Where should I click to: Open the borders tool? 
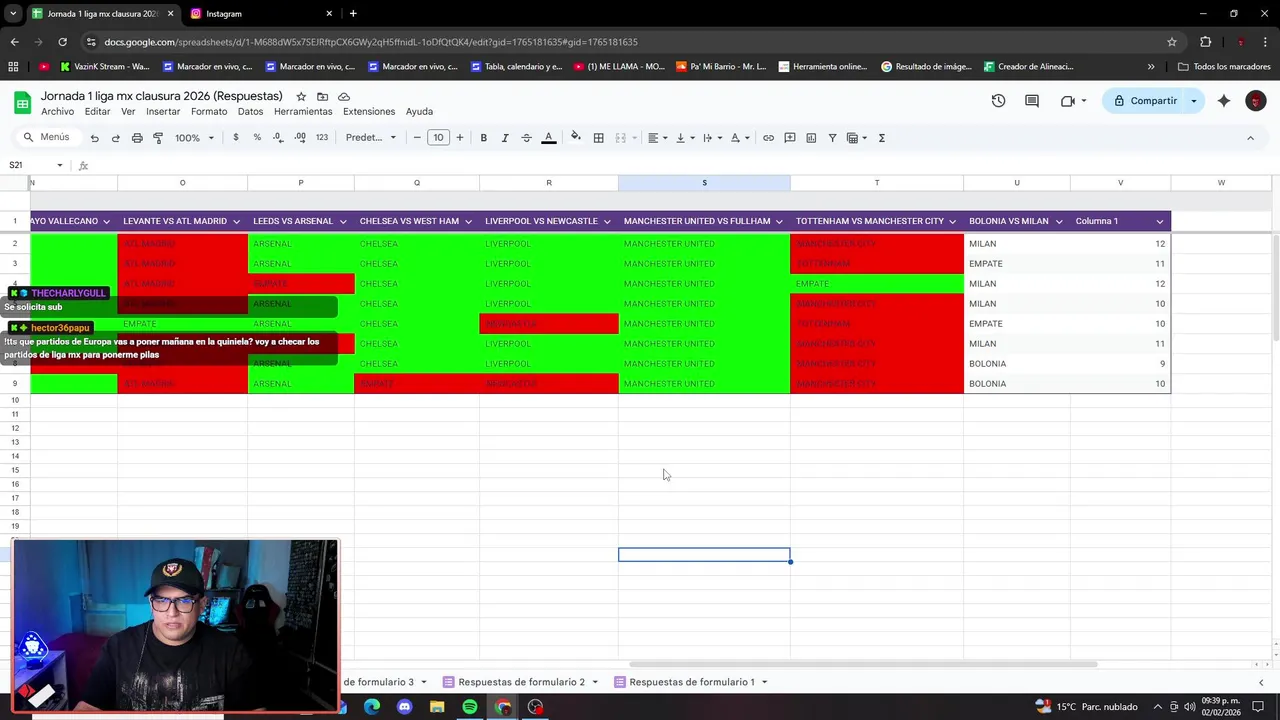pyautogui.click(x=598, y=138)
